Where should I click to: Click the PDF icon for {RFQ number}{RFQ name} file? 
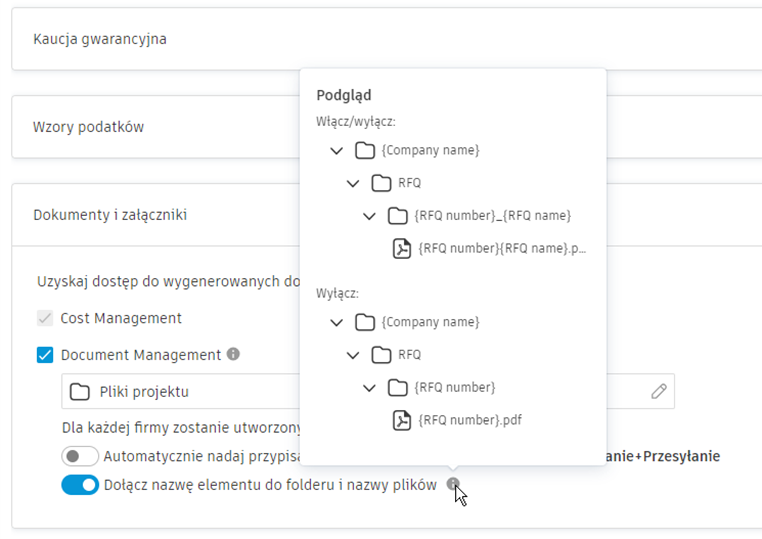click(401, 249)
